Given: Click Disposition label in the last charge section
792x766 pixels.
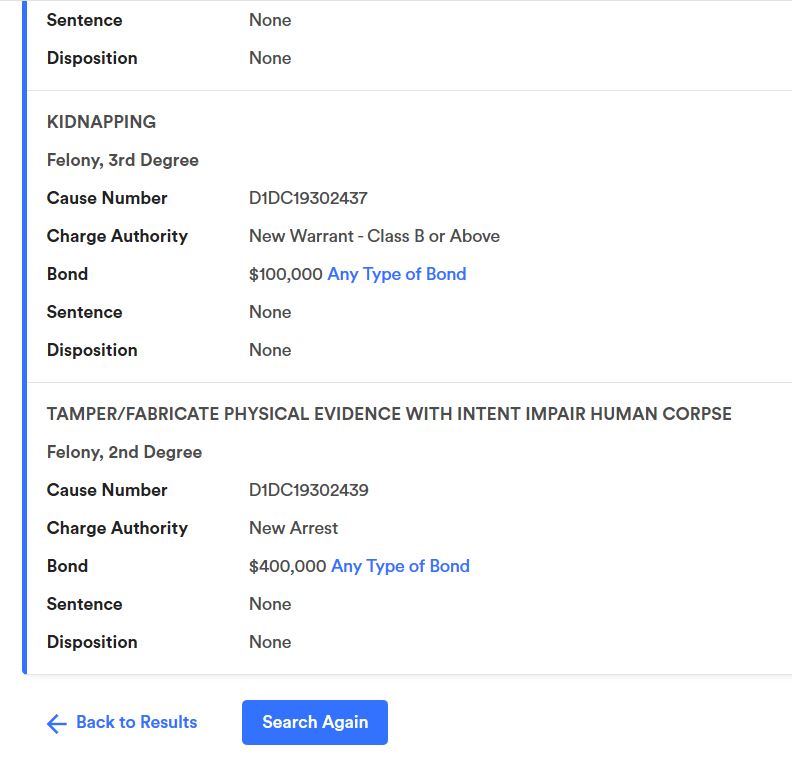Looking at the screenshot, I should click(92, 642).
